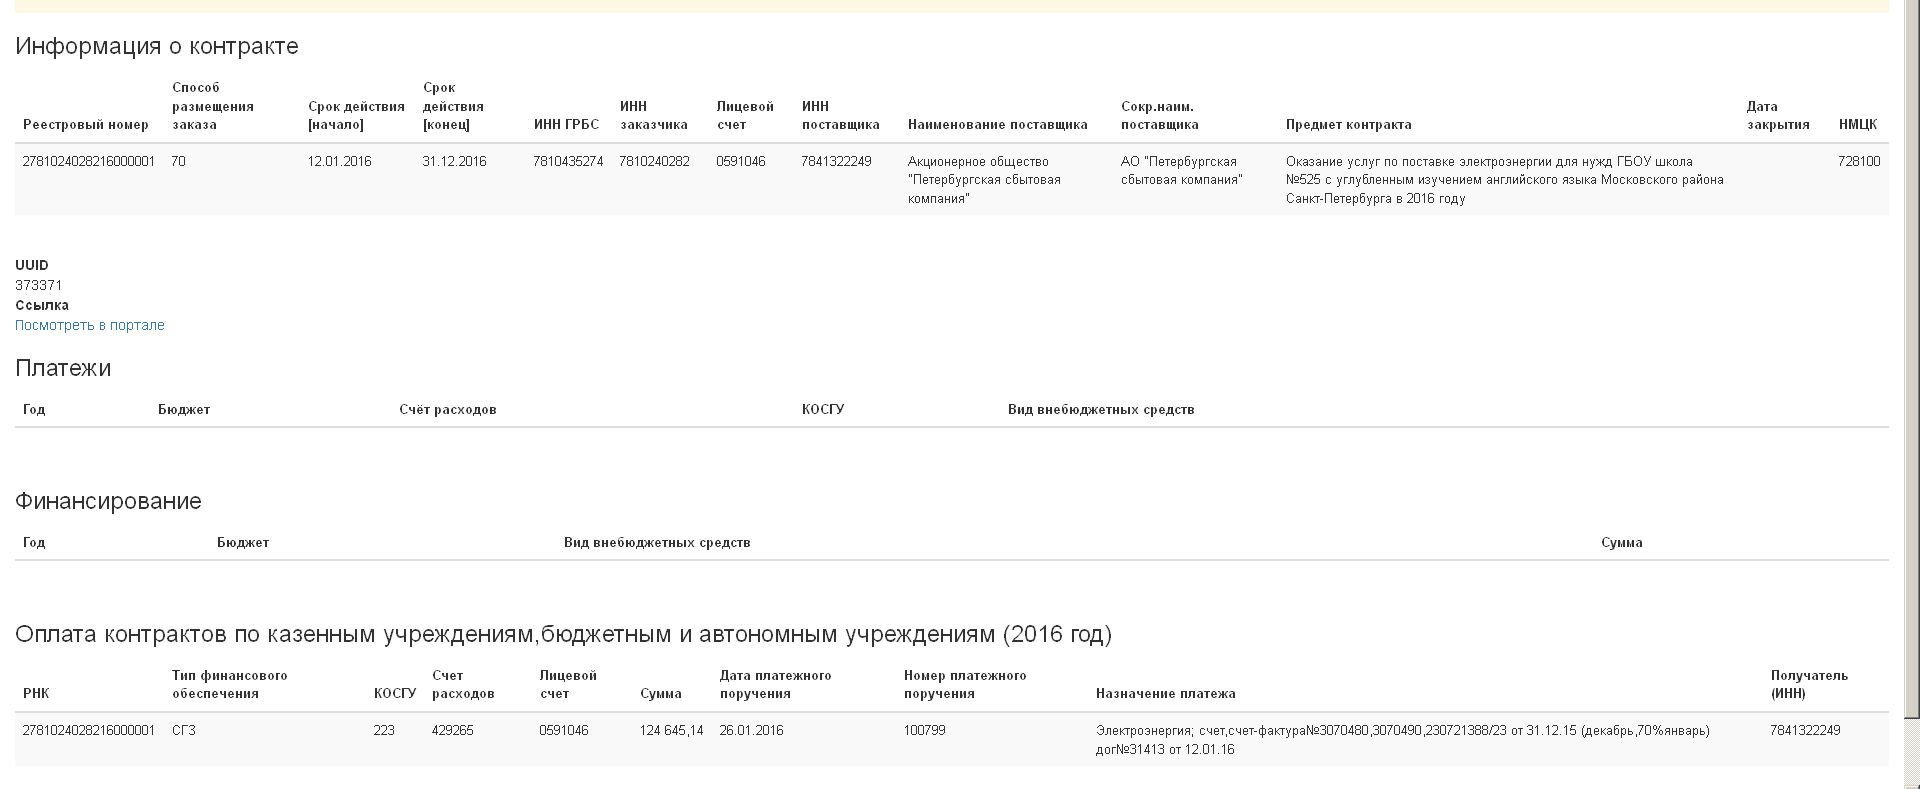This screenshot has width=1920, height=789.
Task: Click the "Назначение платежа" column header
Action: point(1165,694)
